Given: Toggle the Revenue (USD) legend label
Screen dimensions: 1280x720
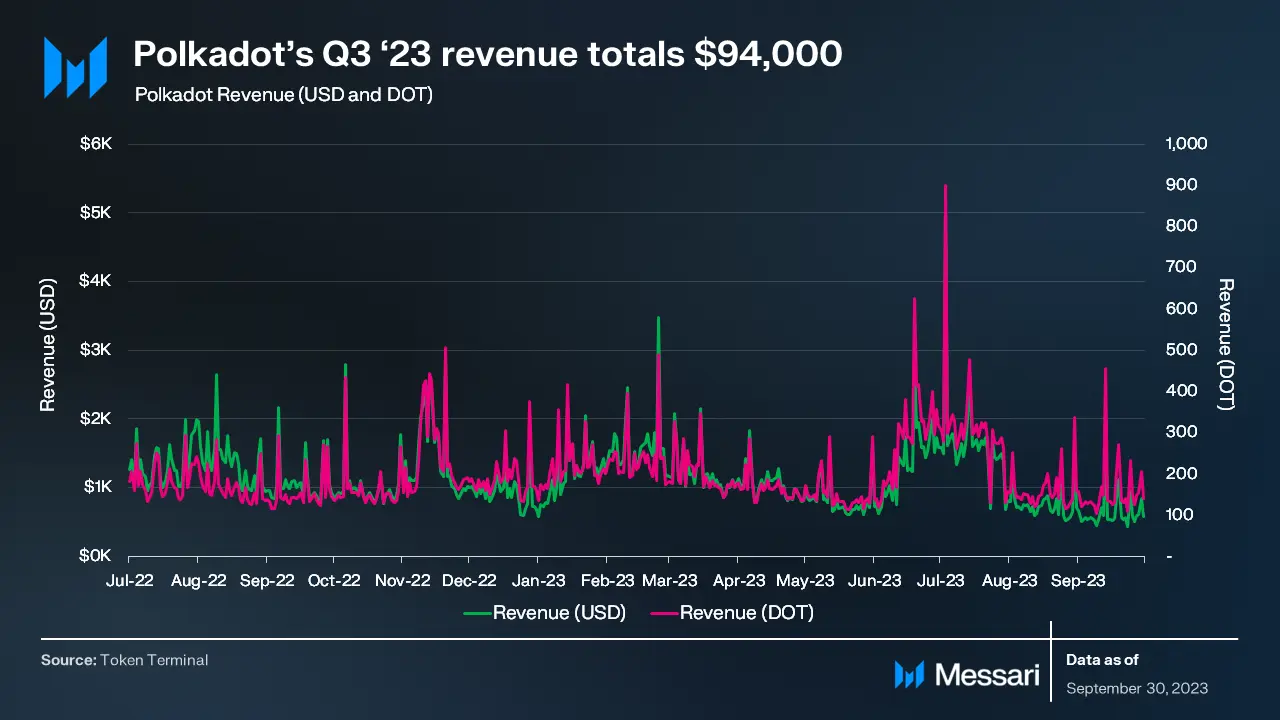Looking at the screenshot, I should [x=559, y=613].
